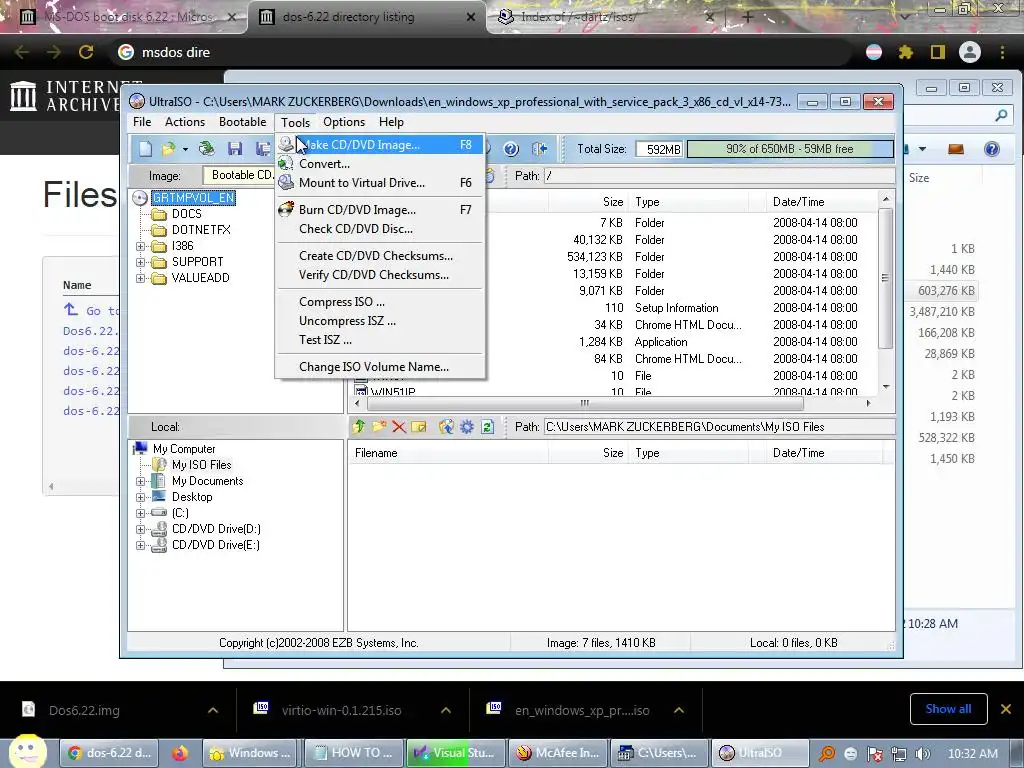This screenshot has width=1024, height=768.
Task: Open the Bootable menu
Action: (242, 122)
